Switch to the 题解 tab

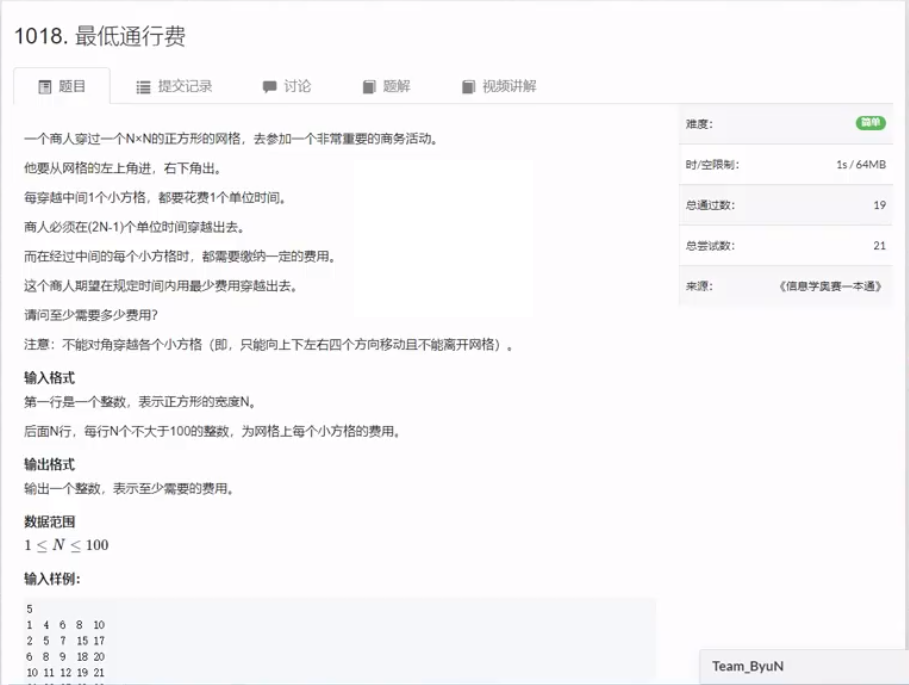click(387, 86)
